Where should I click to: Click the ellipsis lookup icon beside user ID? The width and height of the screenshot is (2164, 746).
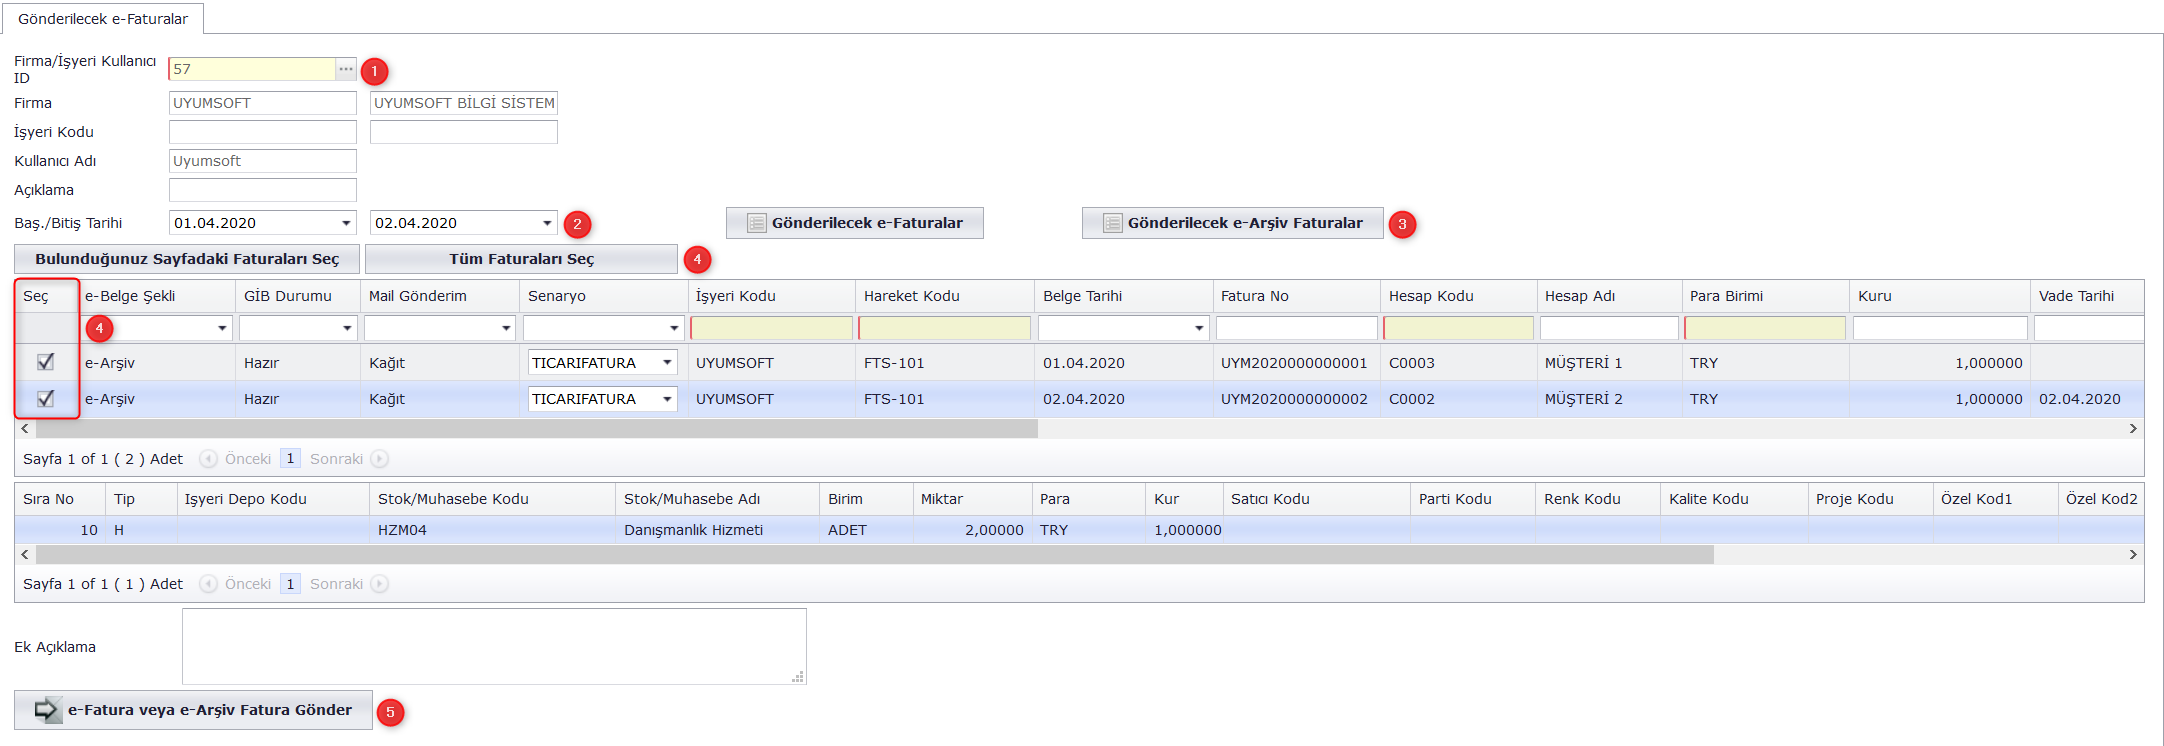coord(346,69)
